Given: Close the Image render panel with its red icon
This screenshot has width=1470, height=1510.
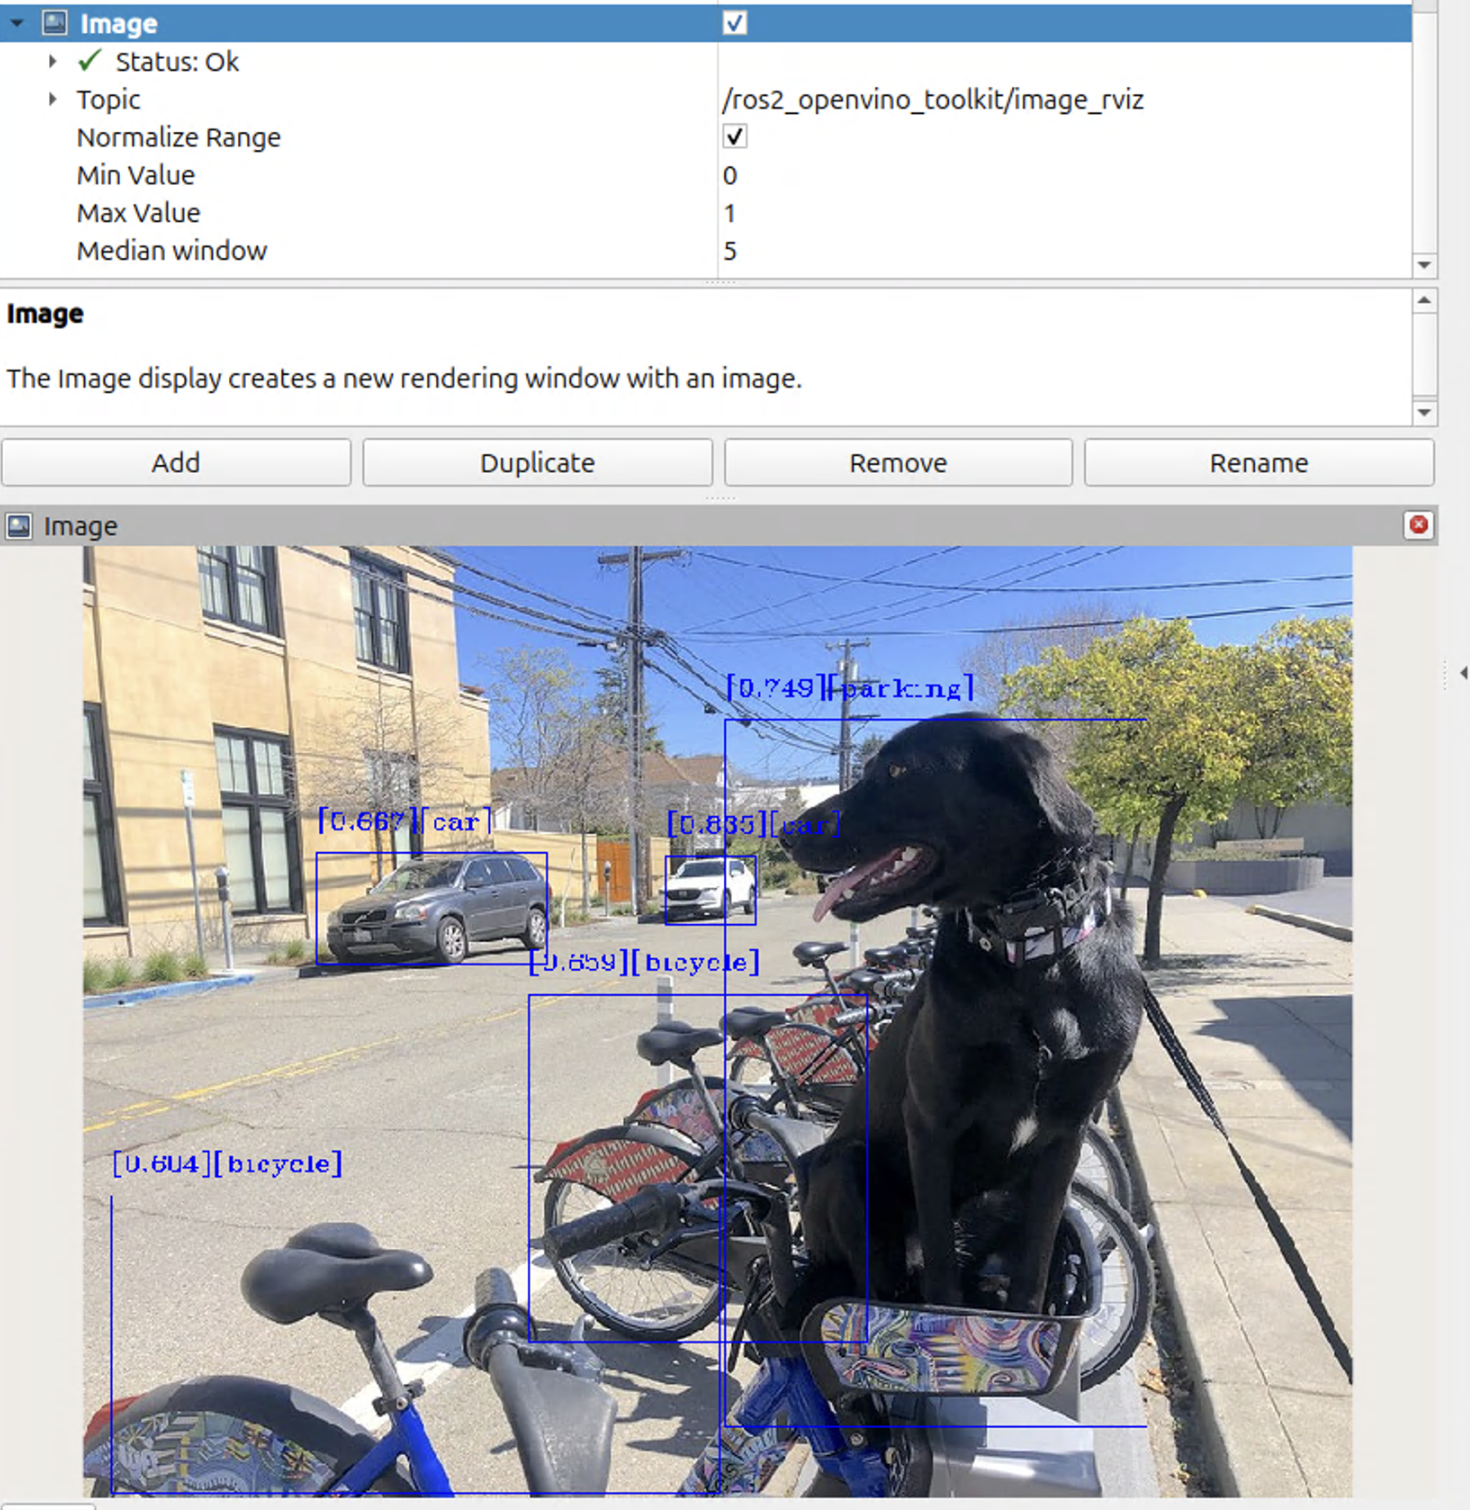Looking at the screenshot, I should click(x=1418, y=524).
